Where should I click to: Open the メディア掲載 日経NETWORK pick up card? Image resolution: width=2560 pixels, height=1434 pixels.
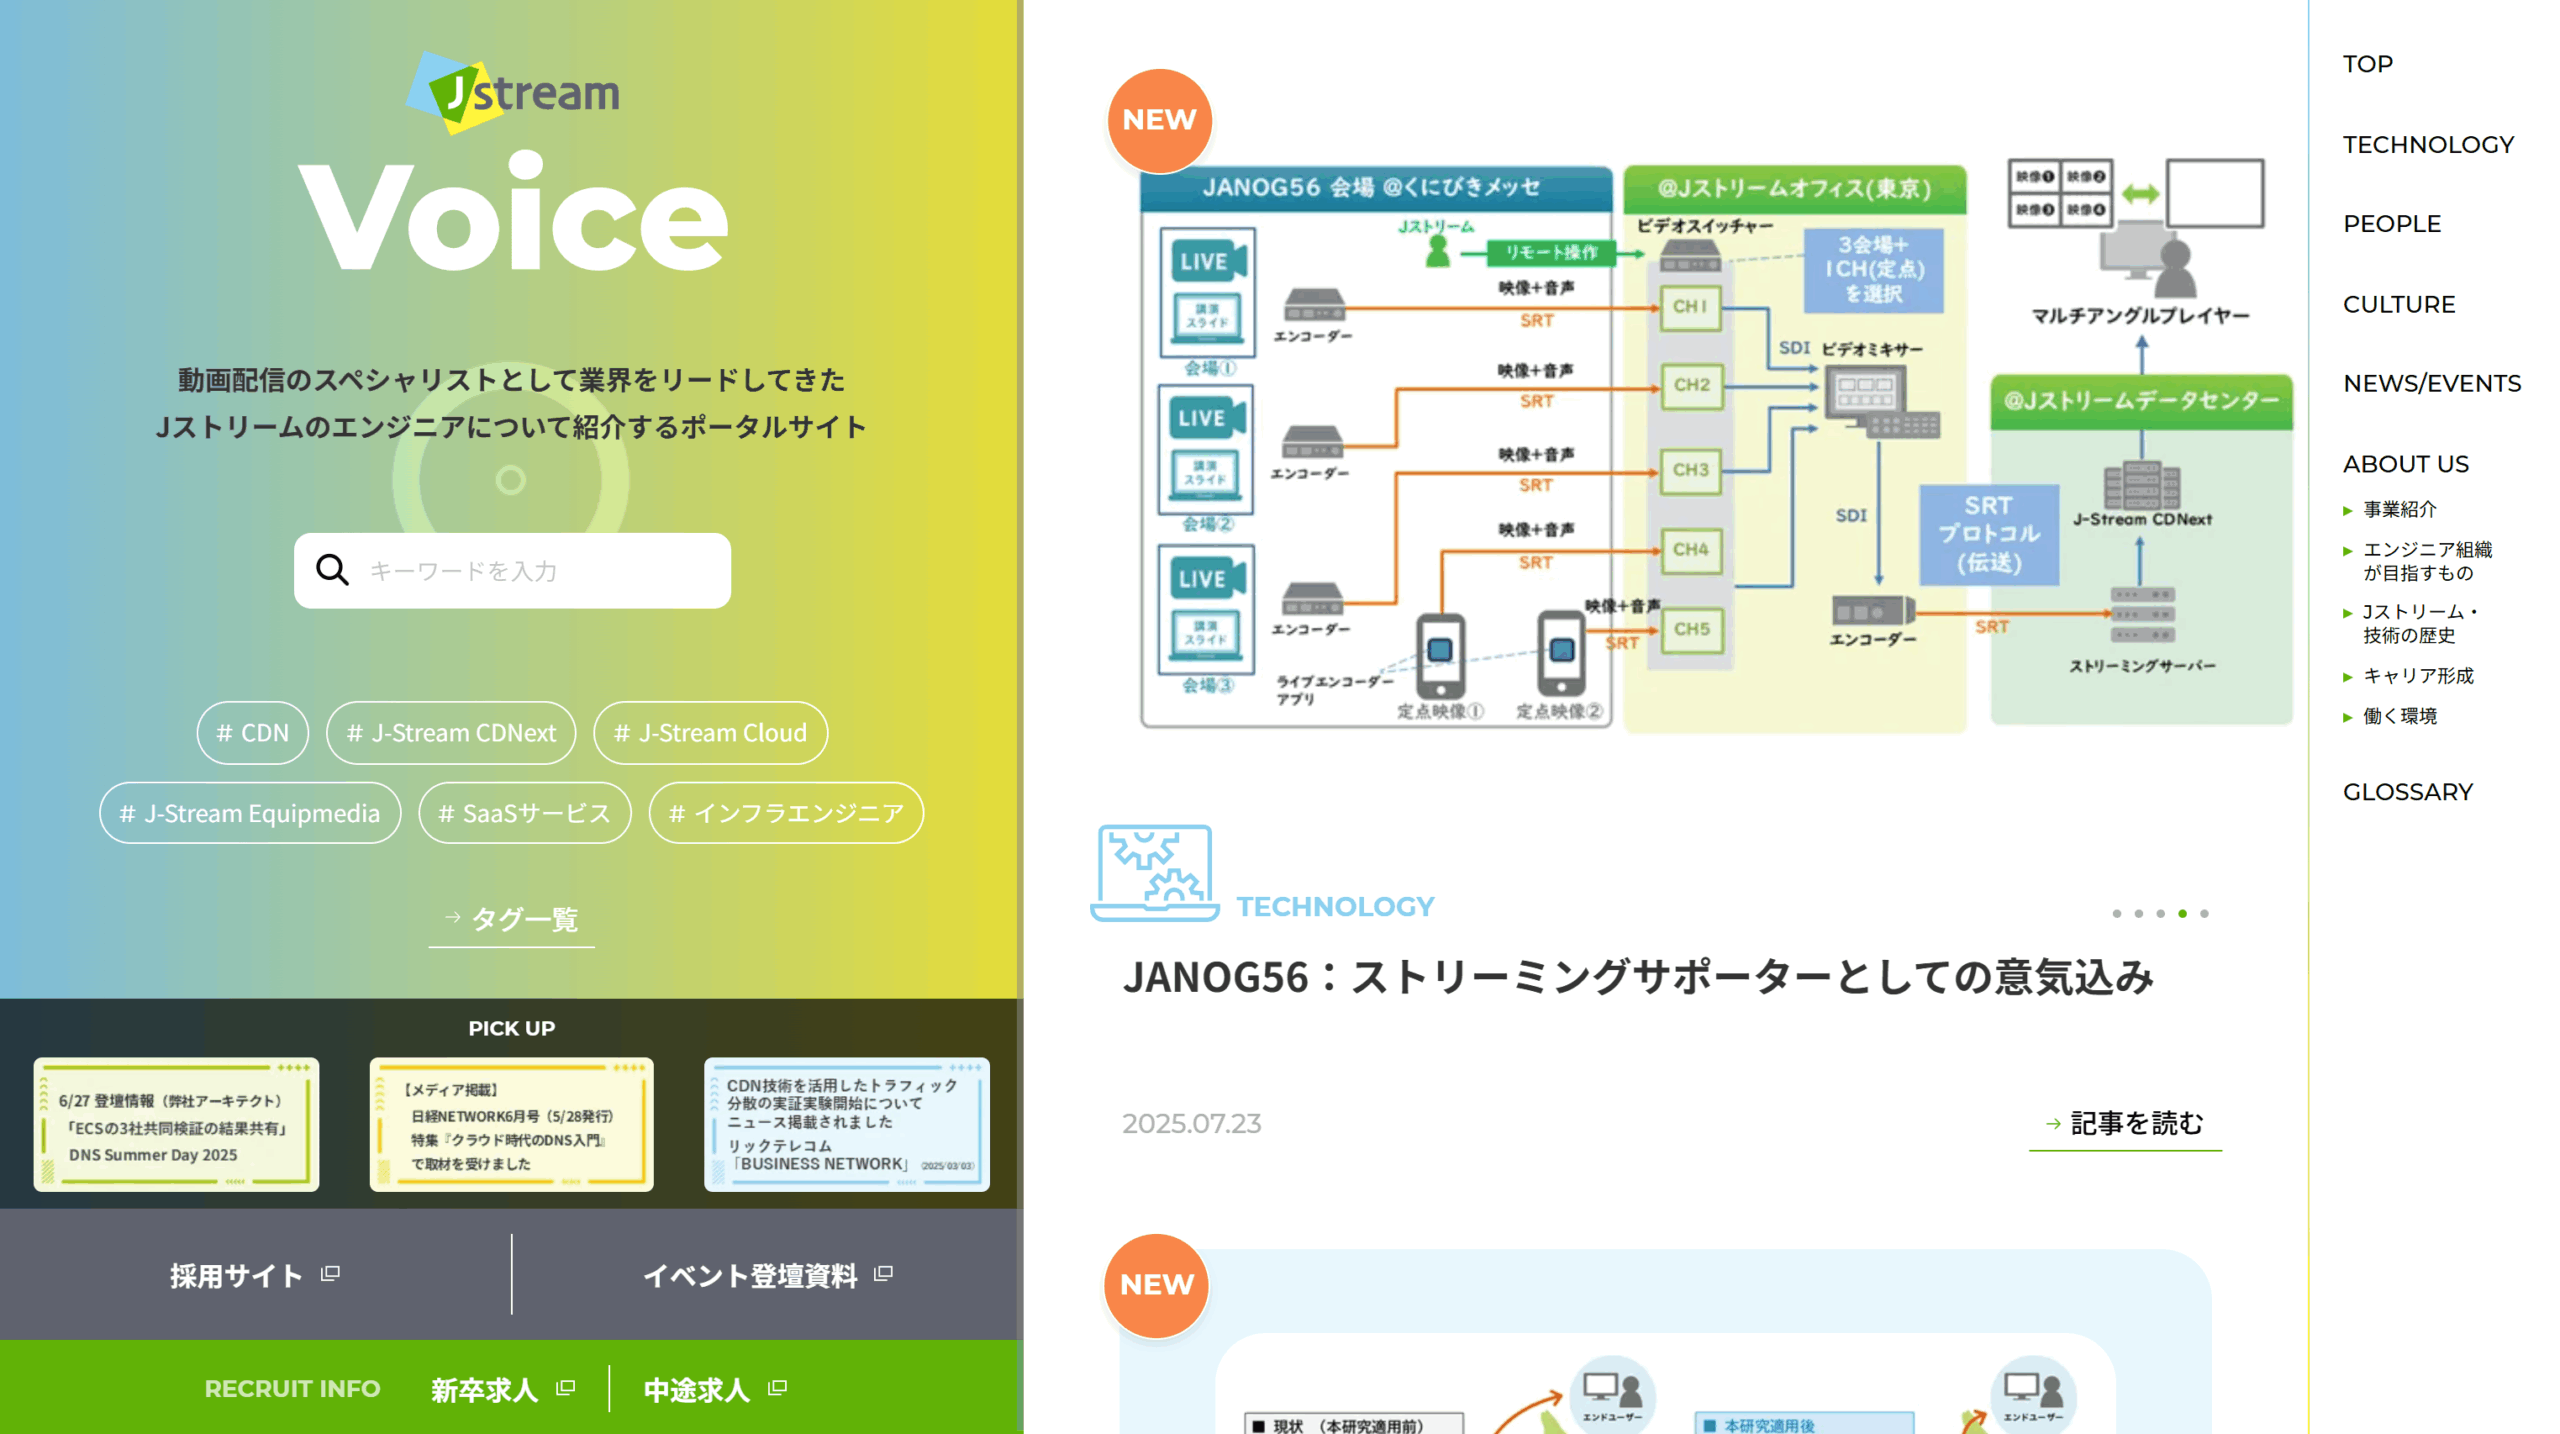click(512, 1124)
